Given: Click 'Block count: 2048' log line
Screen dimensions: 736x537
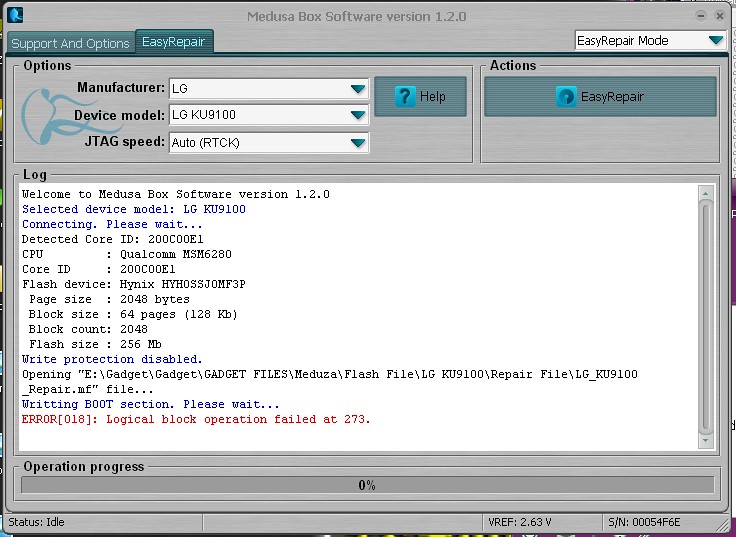Looking at the screenshot, I should (x=88, y=330).
